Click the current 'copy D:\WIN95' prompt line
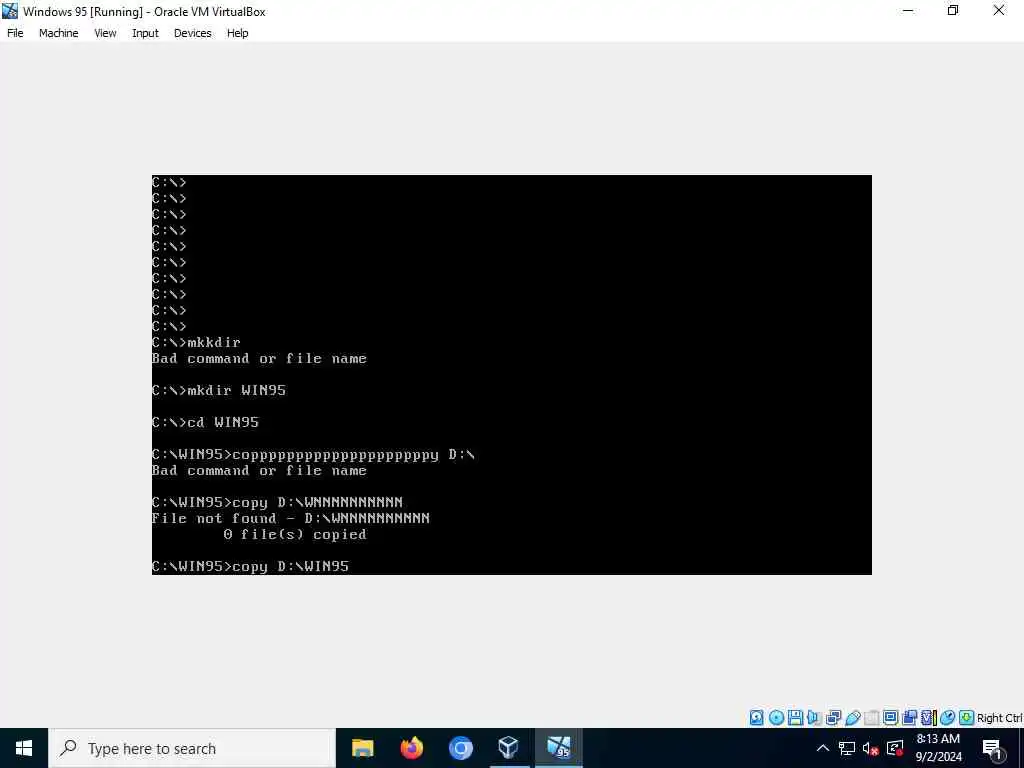 pyautogui.click(x=250, y=566)
